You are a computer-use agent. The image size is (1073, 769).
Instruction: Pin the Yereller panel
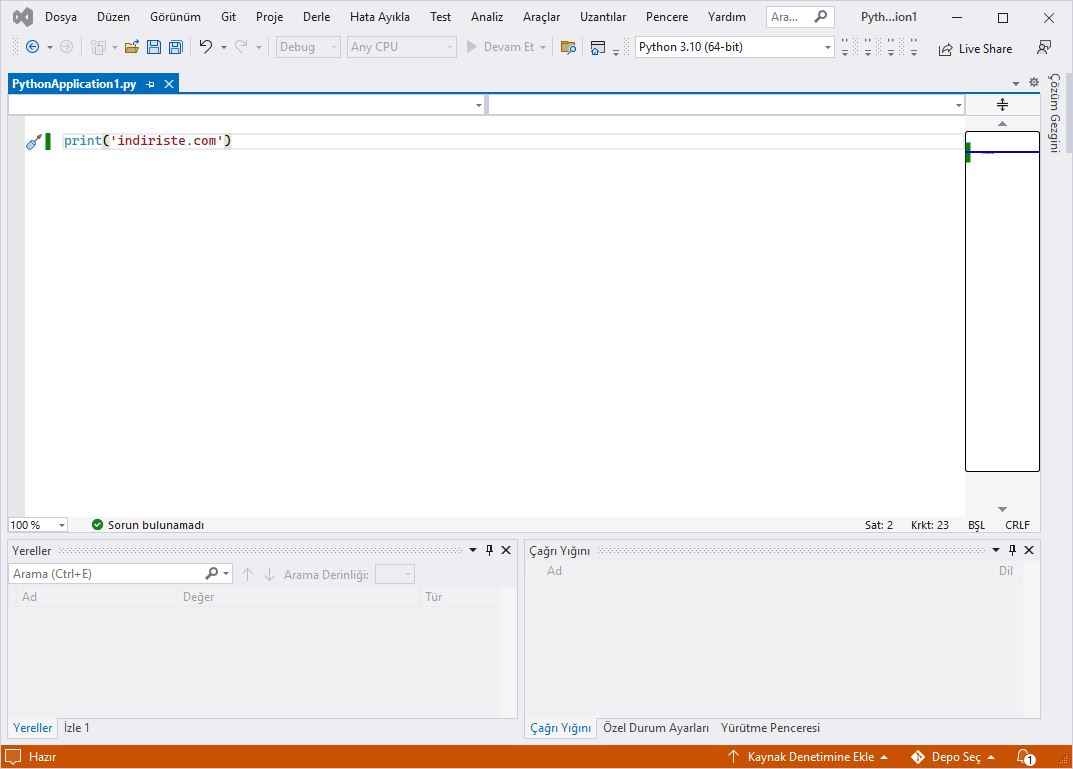pyautogui.click(x=489, y=550)
